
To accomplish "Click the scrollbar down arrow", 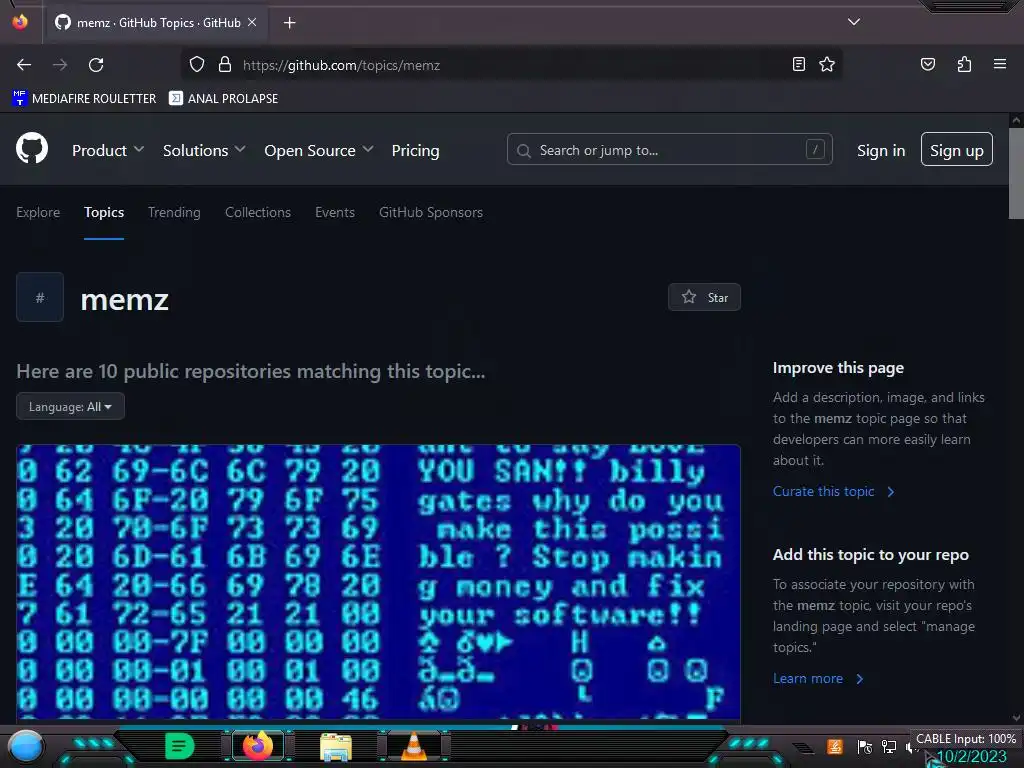I will pos(1016,718).
